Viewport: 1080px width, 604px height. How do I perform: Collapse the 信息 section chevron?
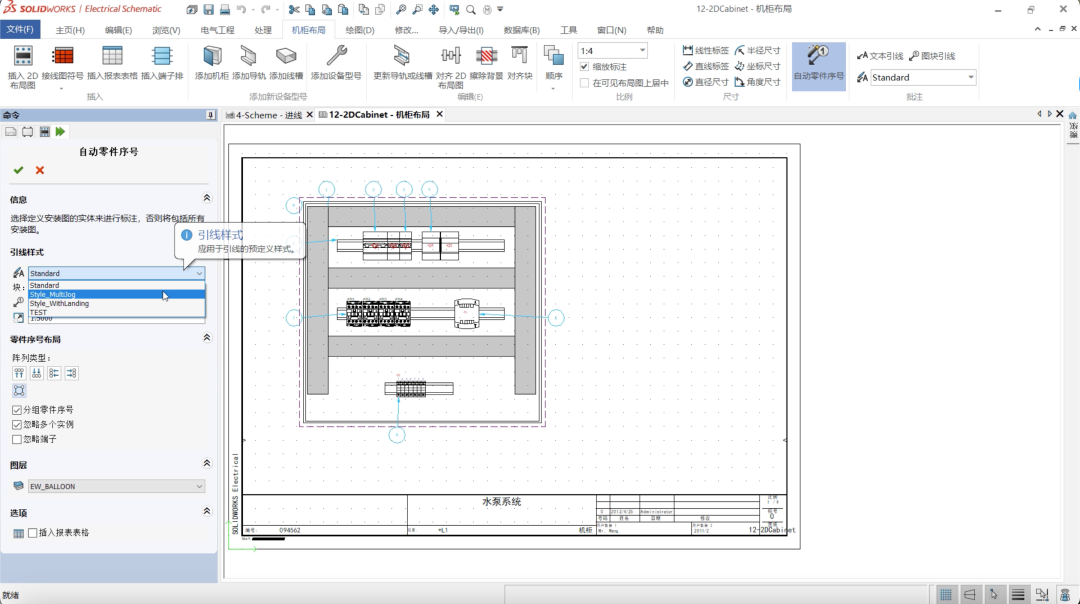point(207,197)
